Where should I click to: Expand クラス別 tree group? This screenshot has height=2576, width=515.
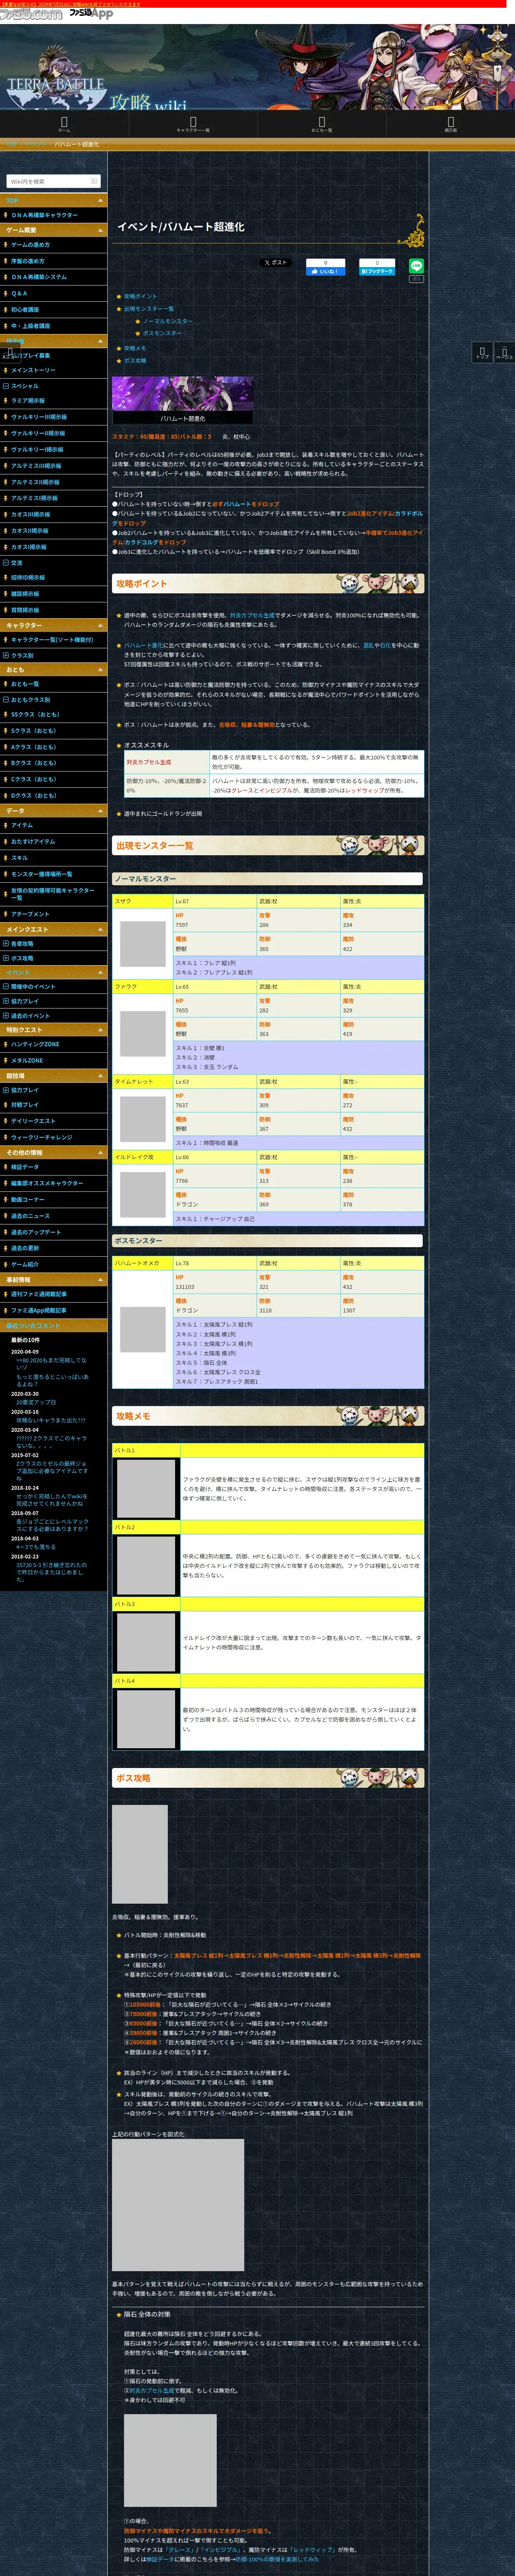pos(6,655)
